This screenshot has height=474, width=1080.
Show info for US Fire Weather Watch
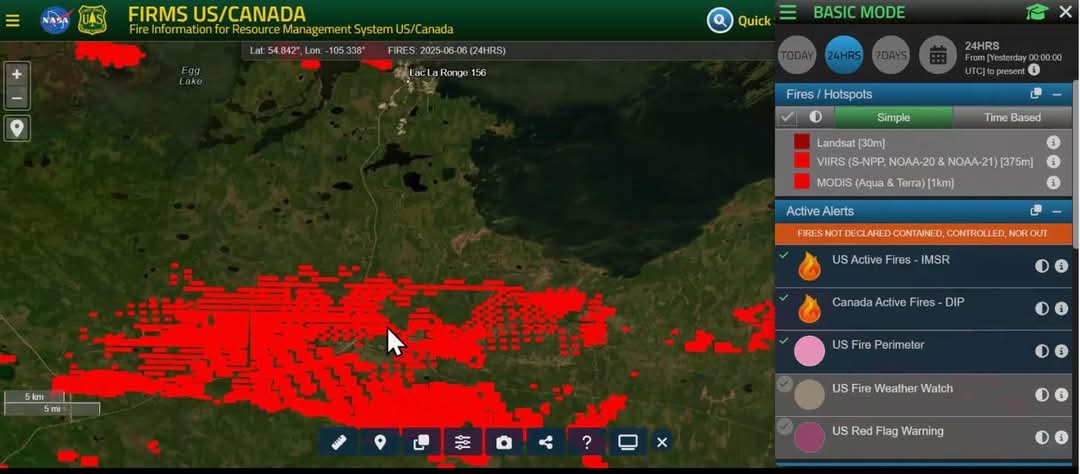tap(1061, 395)
